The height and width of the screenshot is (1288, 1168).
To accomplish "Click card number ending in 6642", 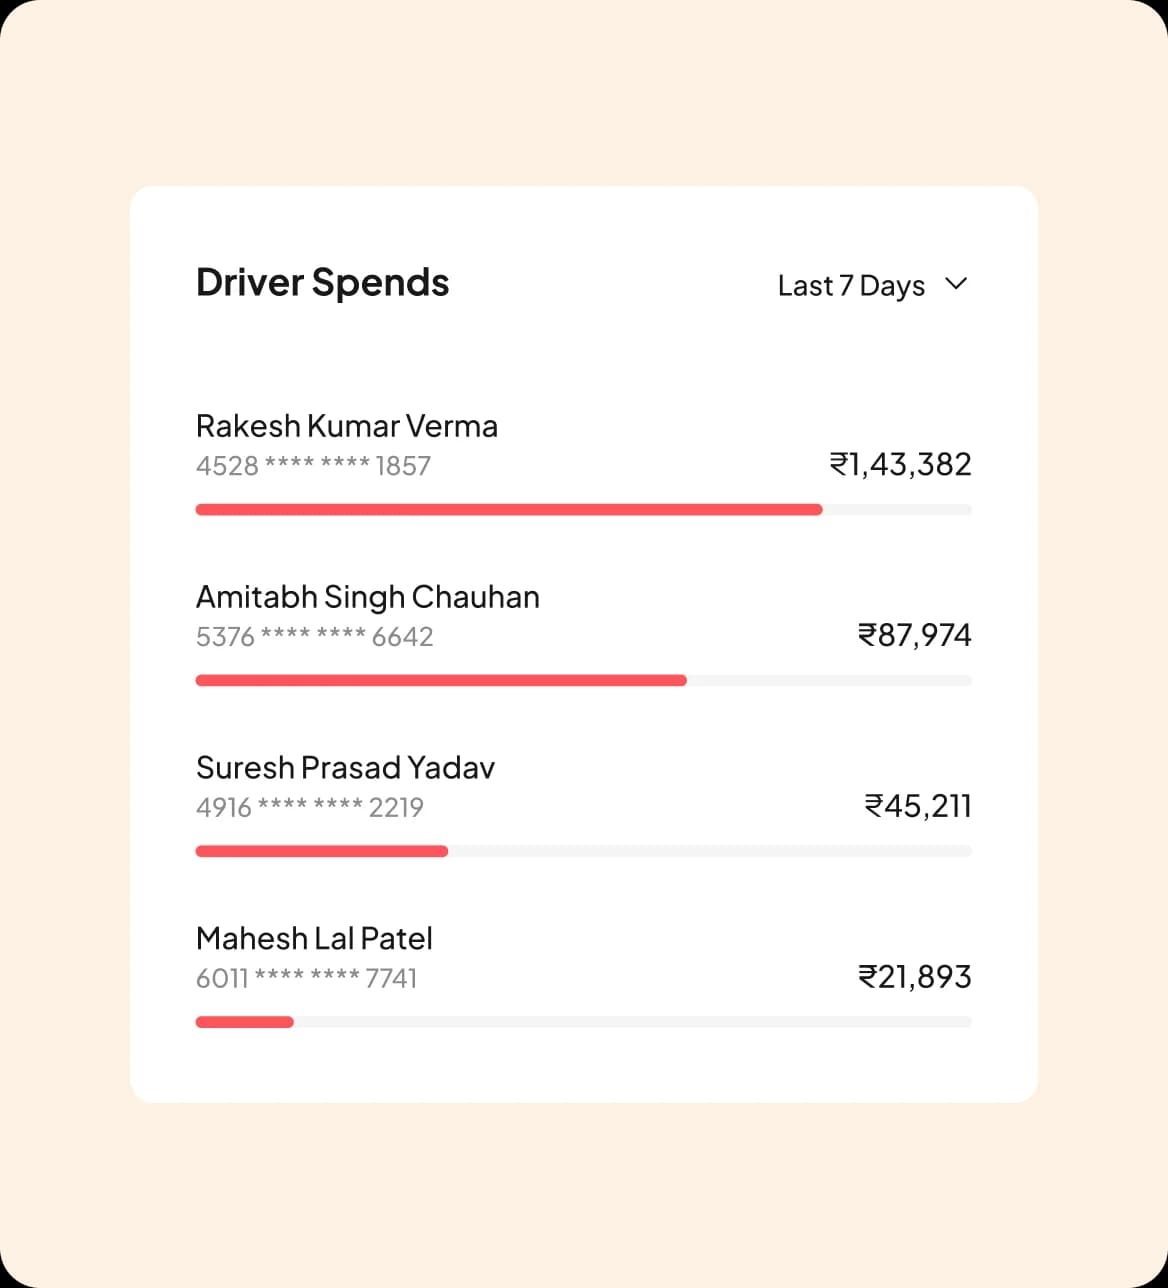I will pos(314,637).
